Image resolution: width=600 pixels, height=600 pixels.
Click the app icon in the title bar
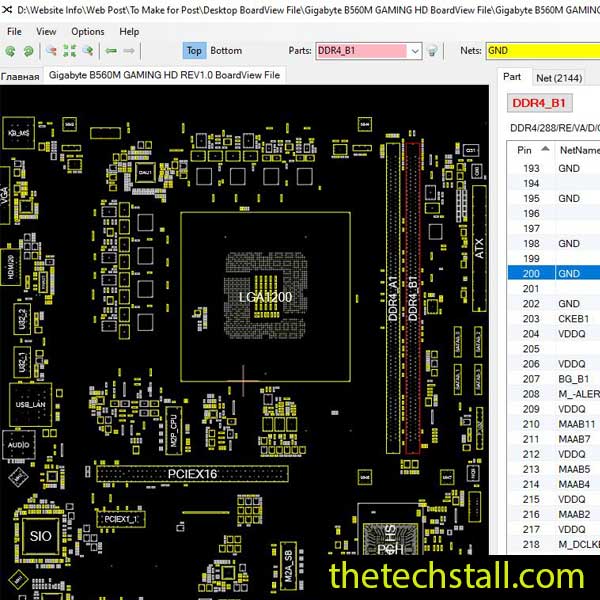pyautogui.click(x=6, y=10)
